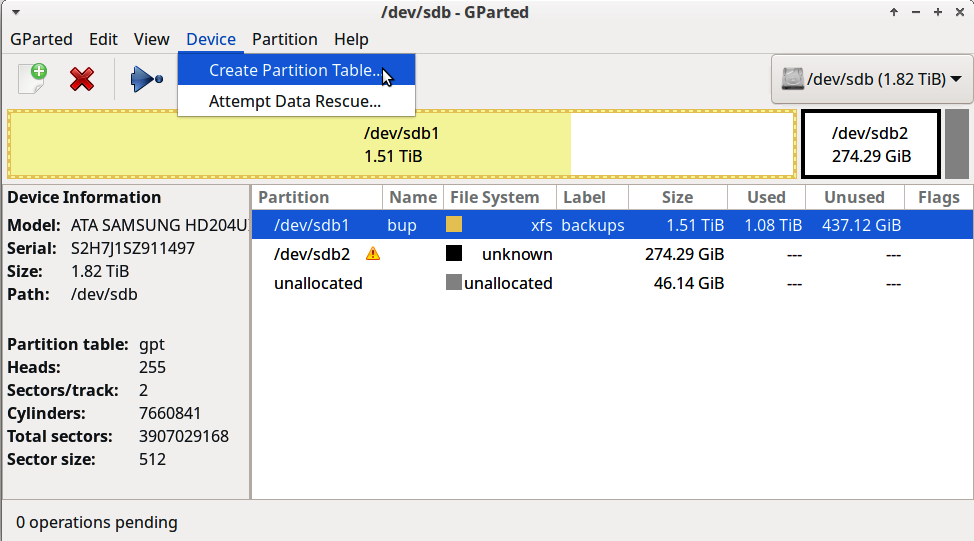Viewport: 974px width, 541px height.
Task: Select the /dev/sdb1 partition row
Action: (612, 225)
